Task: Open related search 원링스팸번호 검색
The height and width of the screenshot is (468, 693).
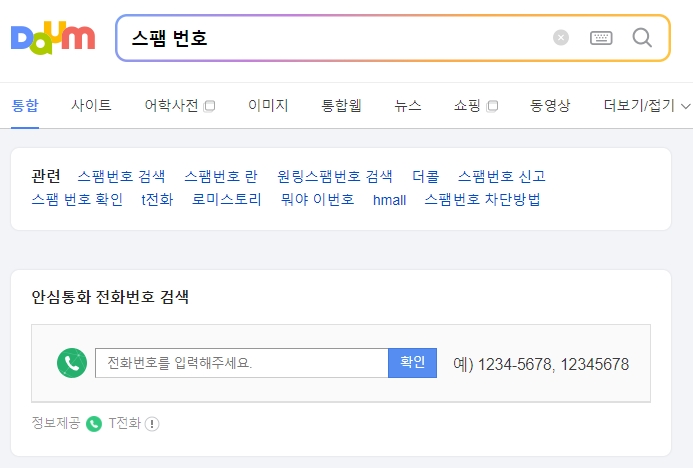Action: pyautogui.click(x=335, y=176)
